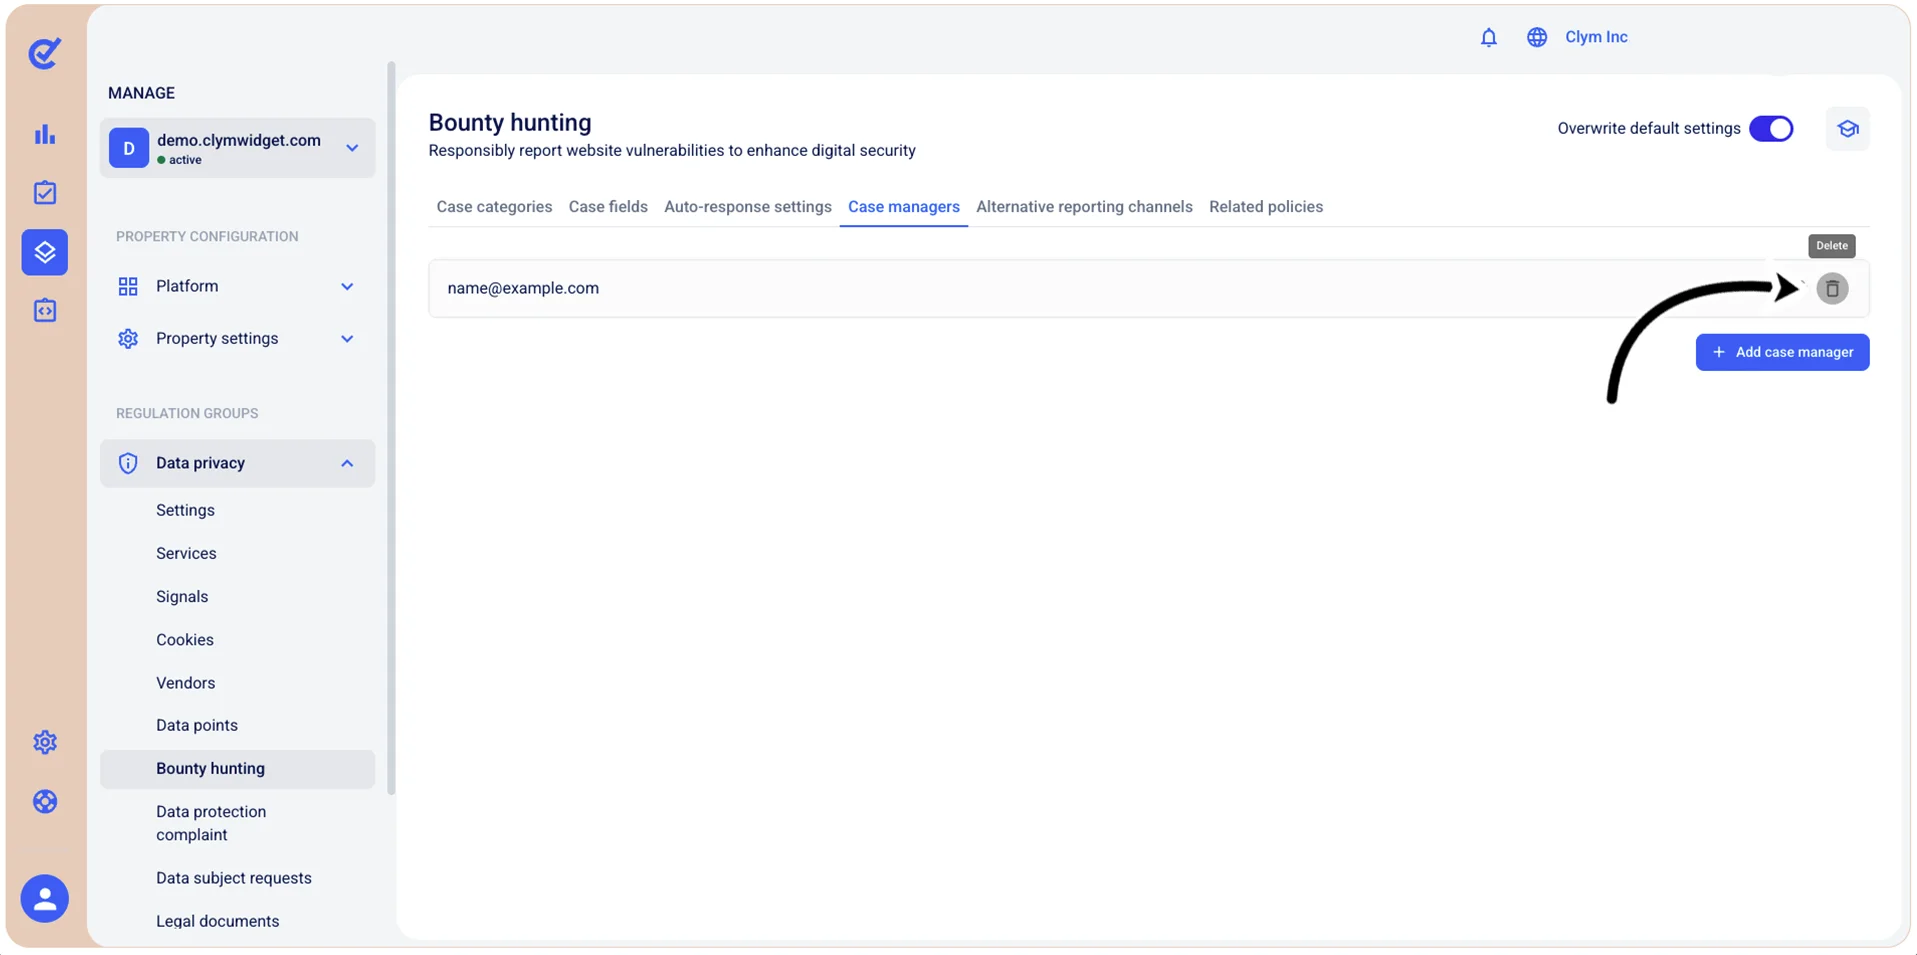Open Alternative reporting channels tab

[1084, 207]
